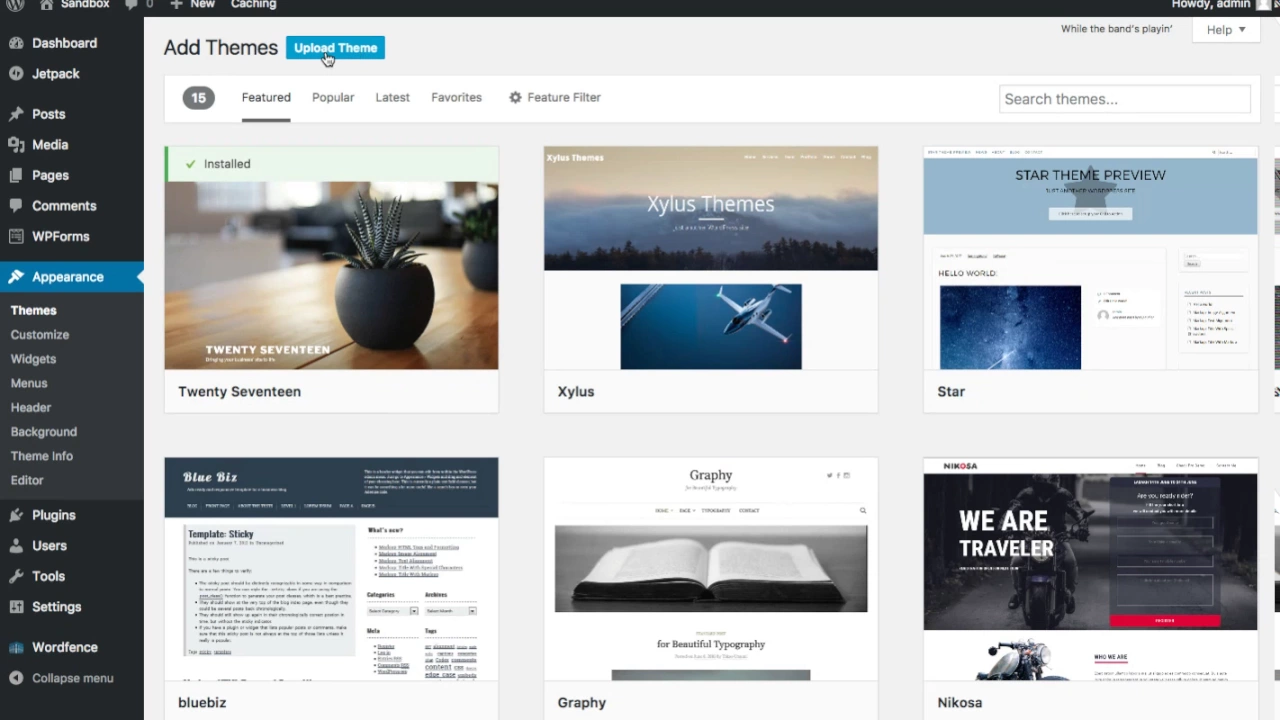Click the plus New icon in admin bar
Screen dimensions: 1280x720
pos(176,4)
